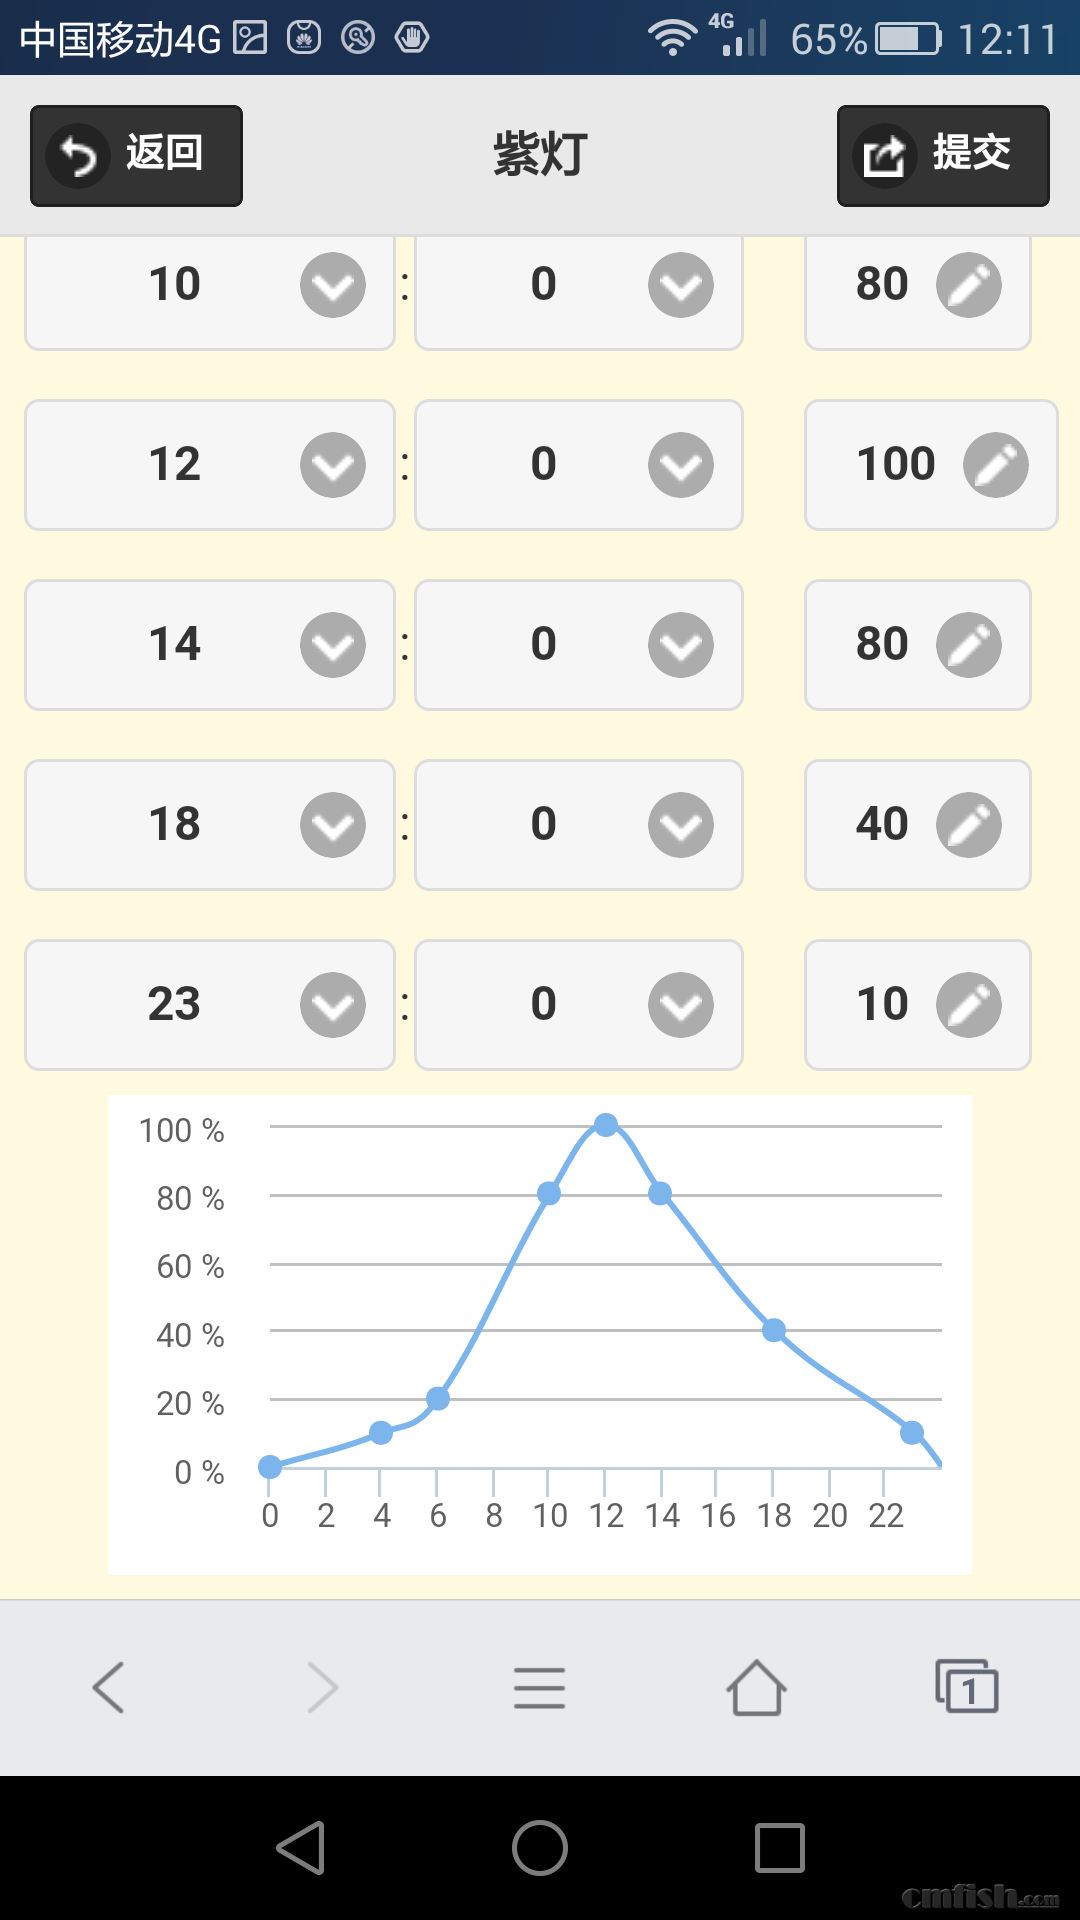Expand the hour dropdown showing 12

coord(333,465)
